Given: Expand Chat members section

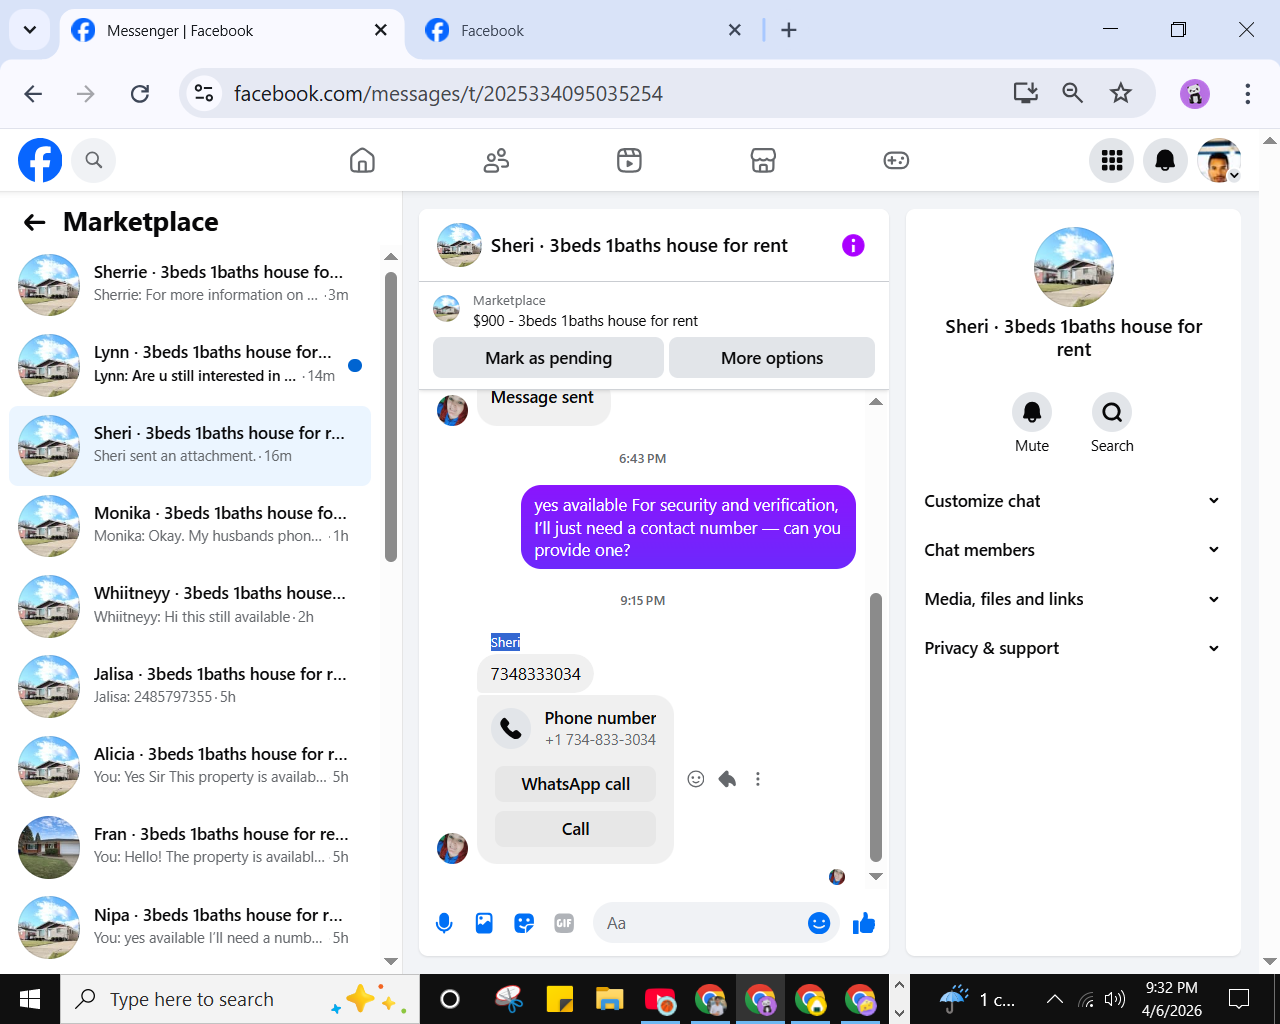Looking at the screenshot, I should point(1072,550).
